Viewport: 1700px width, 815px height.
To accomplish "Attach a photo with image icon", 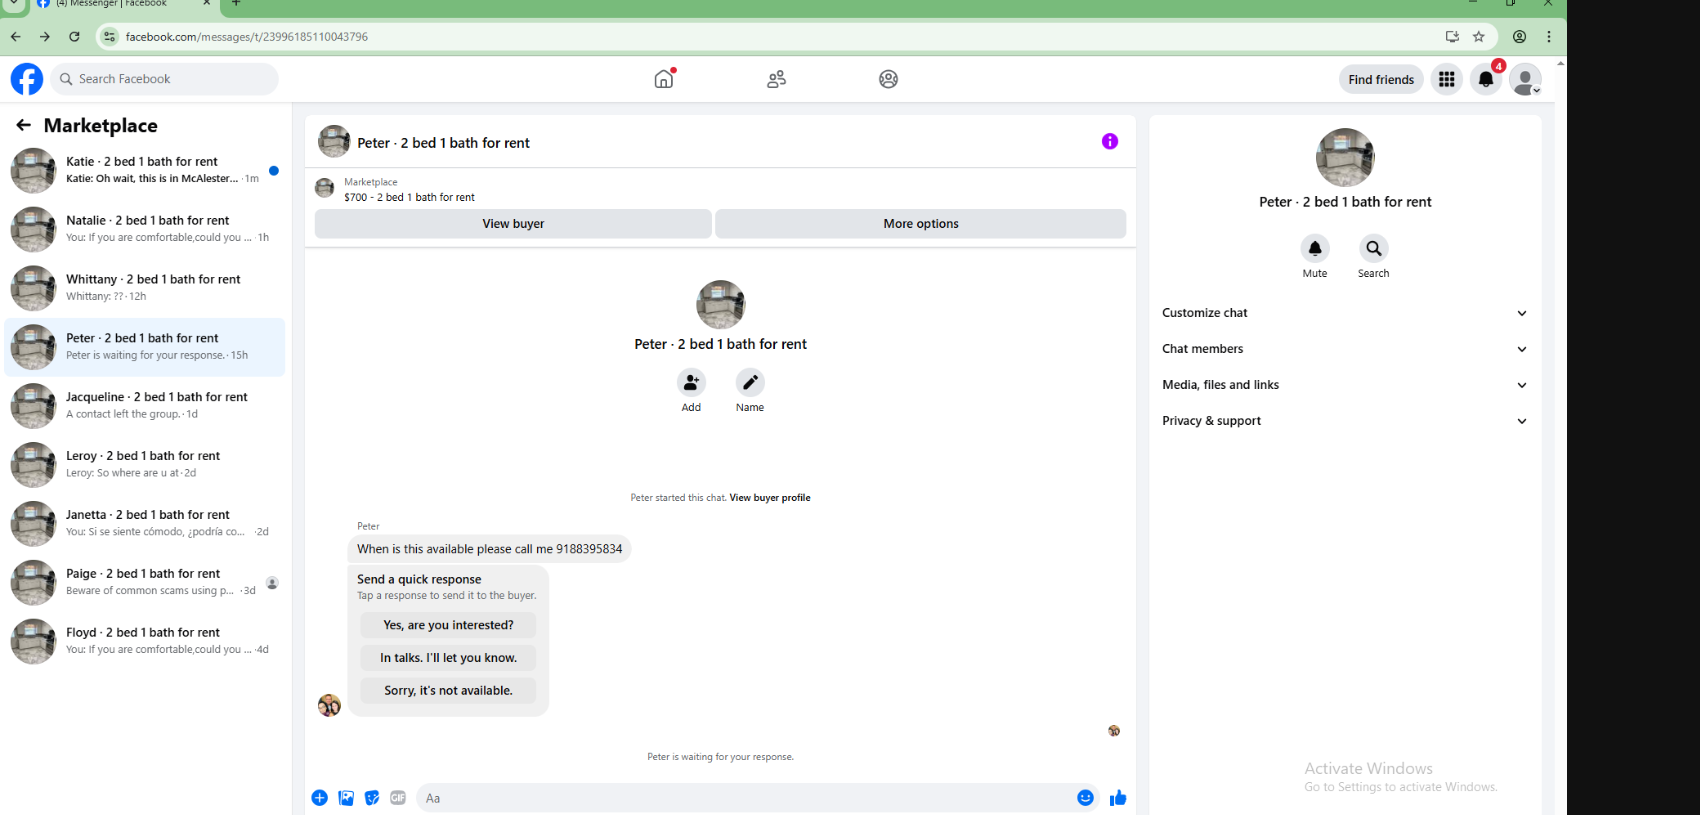I will click(346, 798).
